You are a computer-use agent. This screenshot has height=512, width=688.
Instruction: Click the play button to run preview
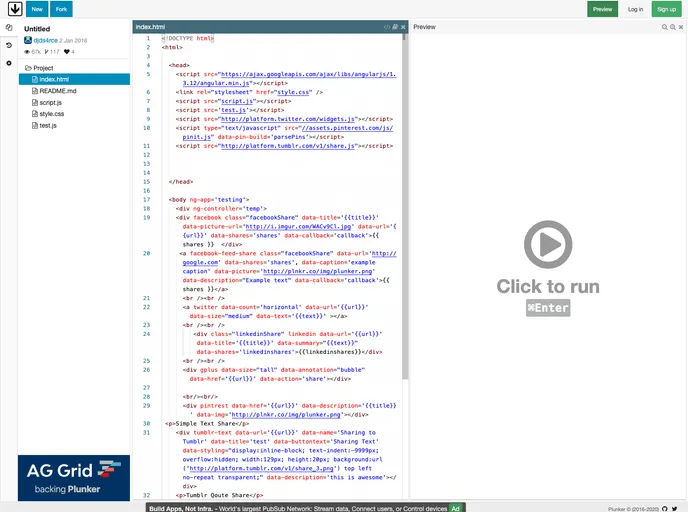point(548,244)
